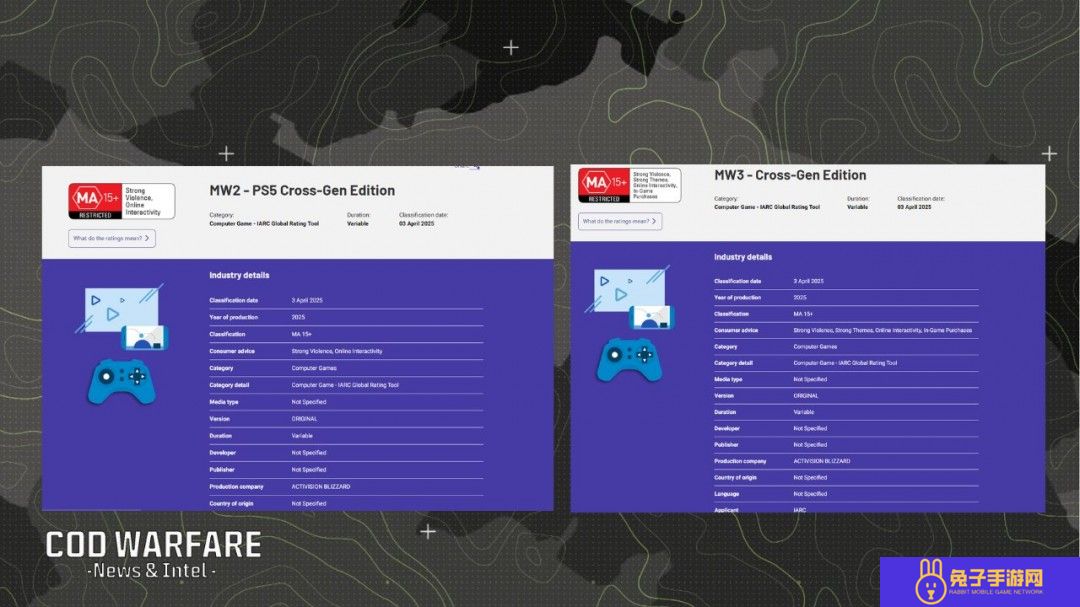Image resolution: width=1080 pixels, height=607 pixels.
Task: Click 'Industry details' heading in the MW3 panel
Action: 742,257
